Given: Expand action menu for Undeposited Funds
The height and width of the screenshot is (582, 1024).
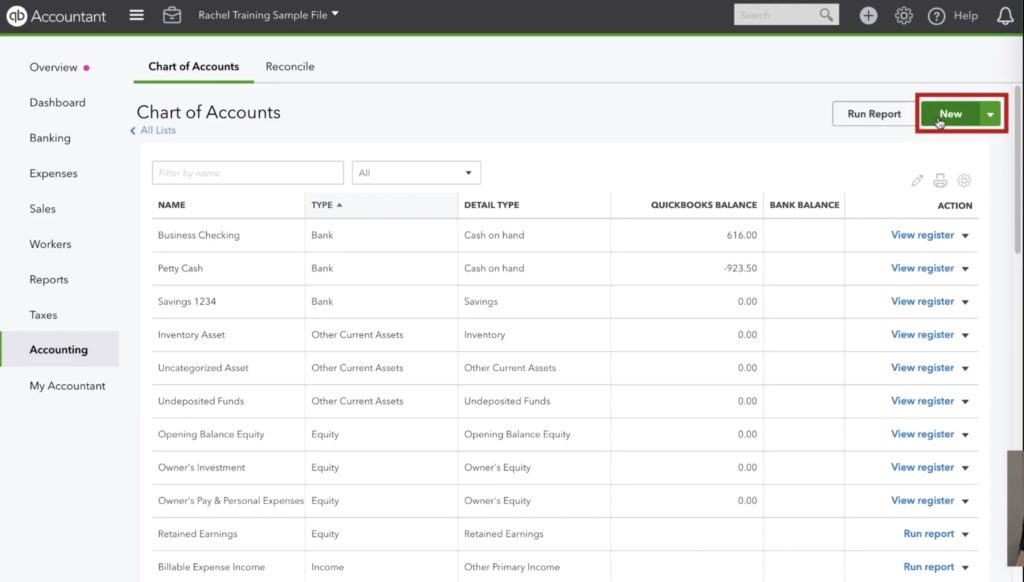Looking at the screenshot, I should pos(965,402).
